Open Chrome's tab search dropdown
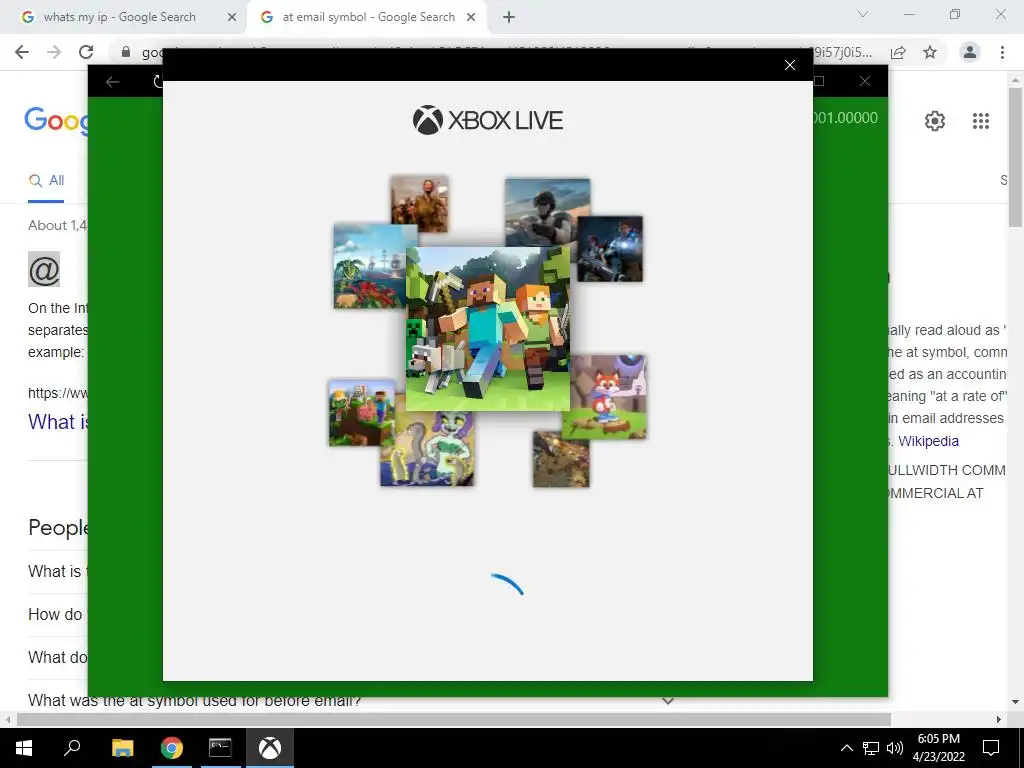1024x768 pixels. (863, 14)
